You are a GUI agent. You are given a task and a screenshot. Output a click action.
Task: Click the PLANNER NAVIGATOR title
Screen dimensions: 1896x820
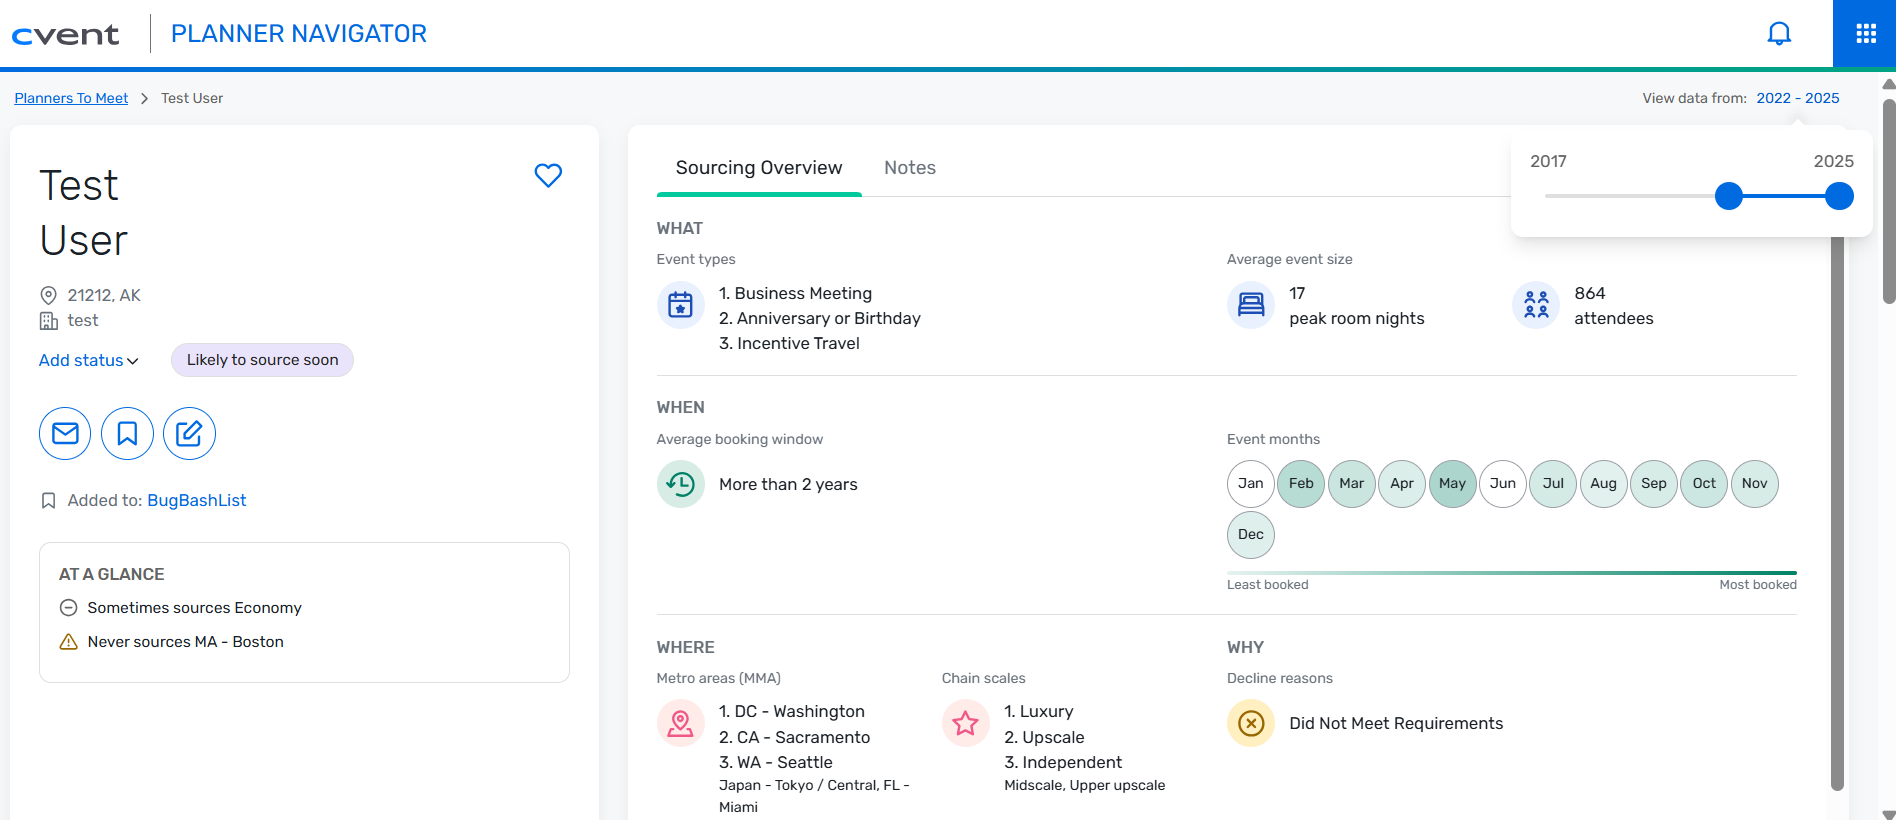pyautogui.click(x=299, y=34)
